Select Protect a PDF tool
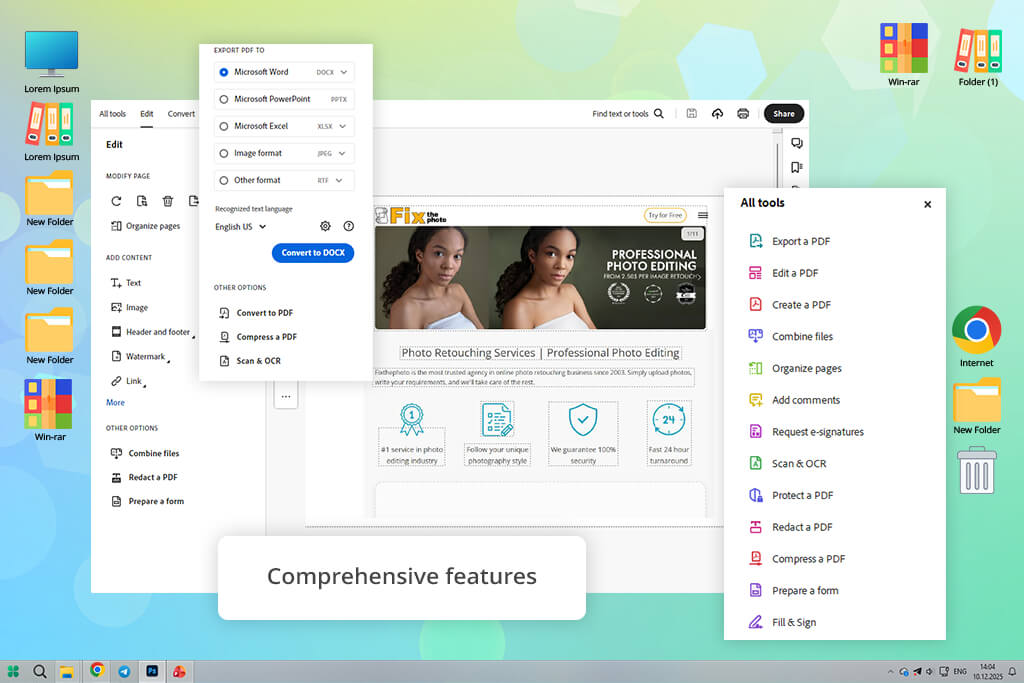This screenshot has width=1024, height=683. 792,496
